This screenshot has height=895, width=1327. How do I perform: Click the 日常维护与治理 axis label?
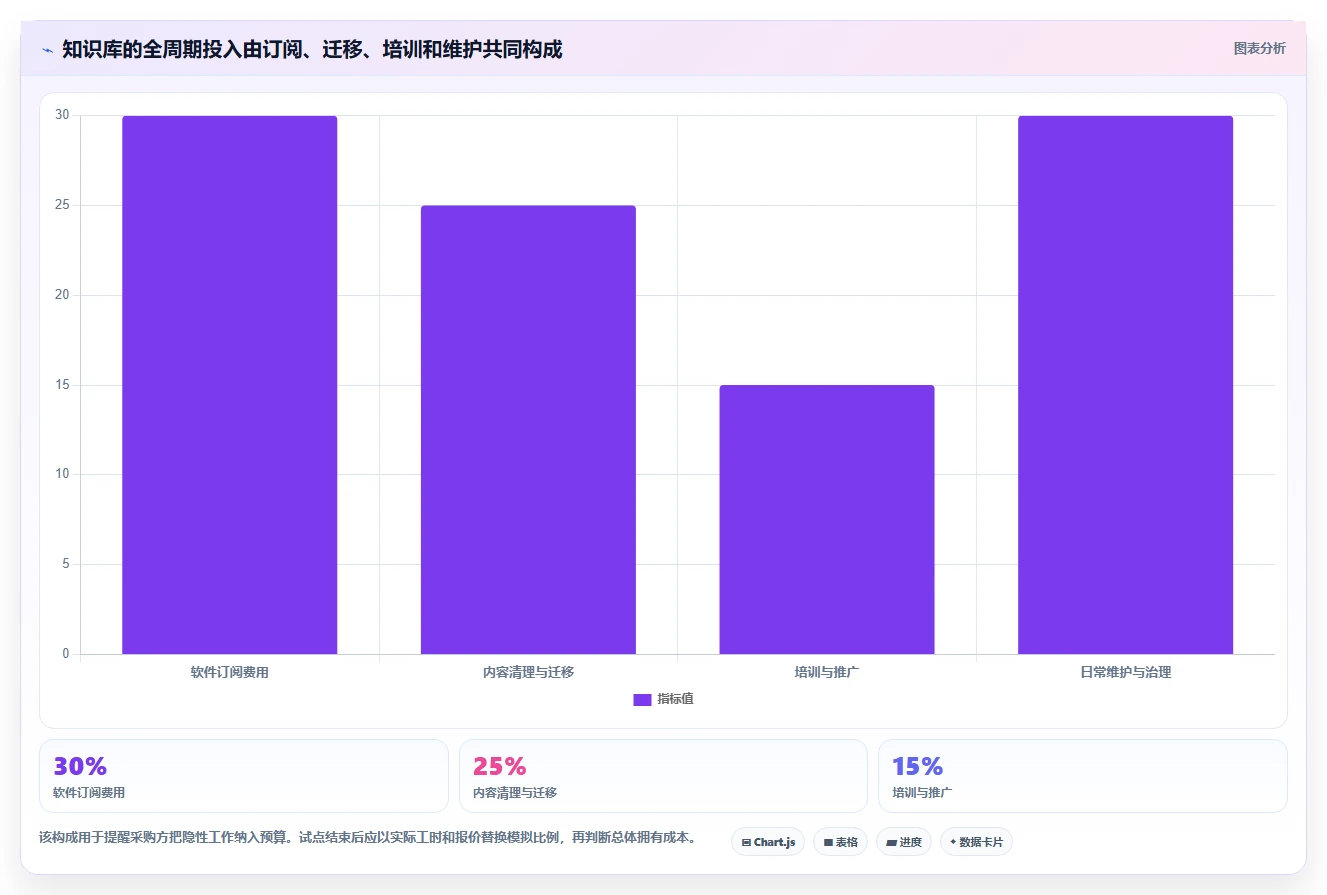[x=1125, y=672]
